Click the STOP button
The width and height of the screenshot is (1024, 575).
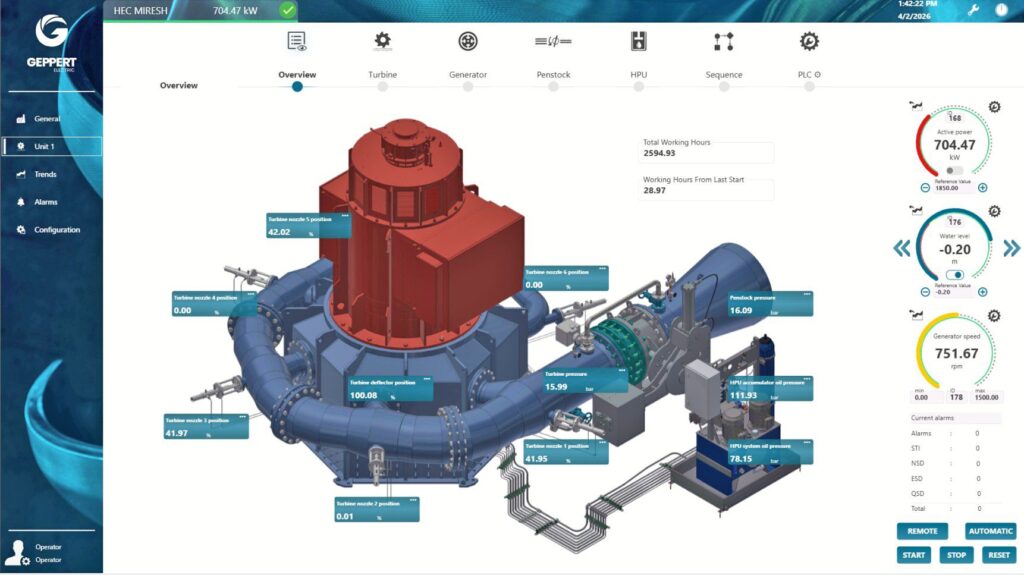pos(956,555)
